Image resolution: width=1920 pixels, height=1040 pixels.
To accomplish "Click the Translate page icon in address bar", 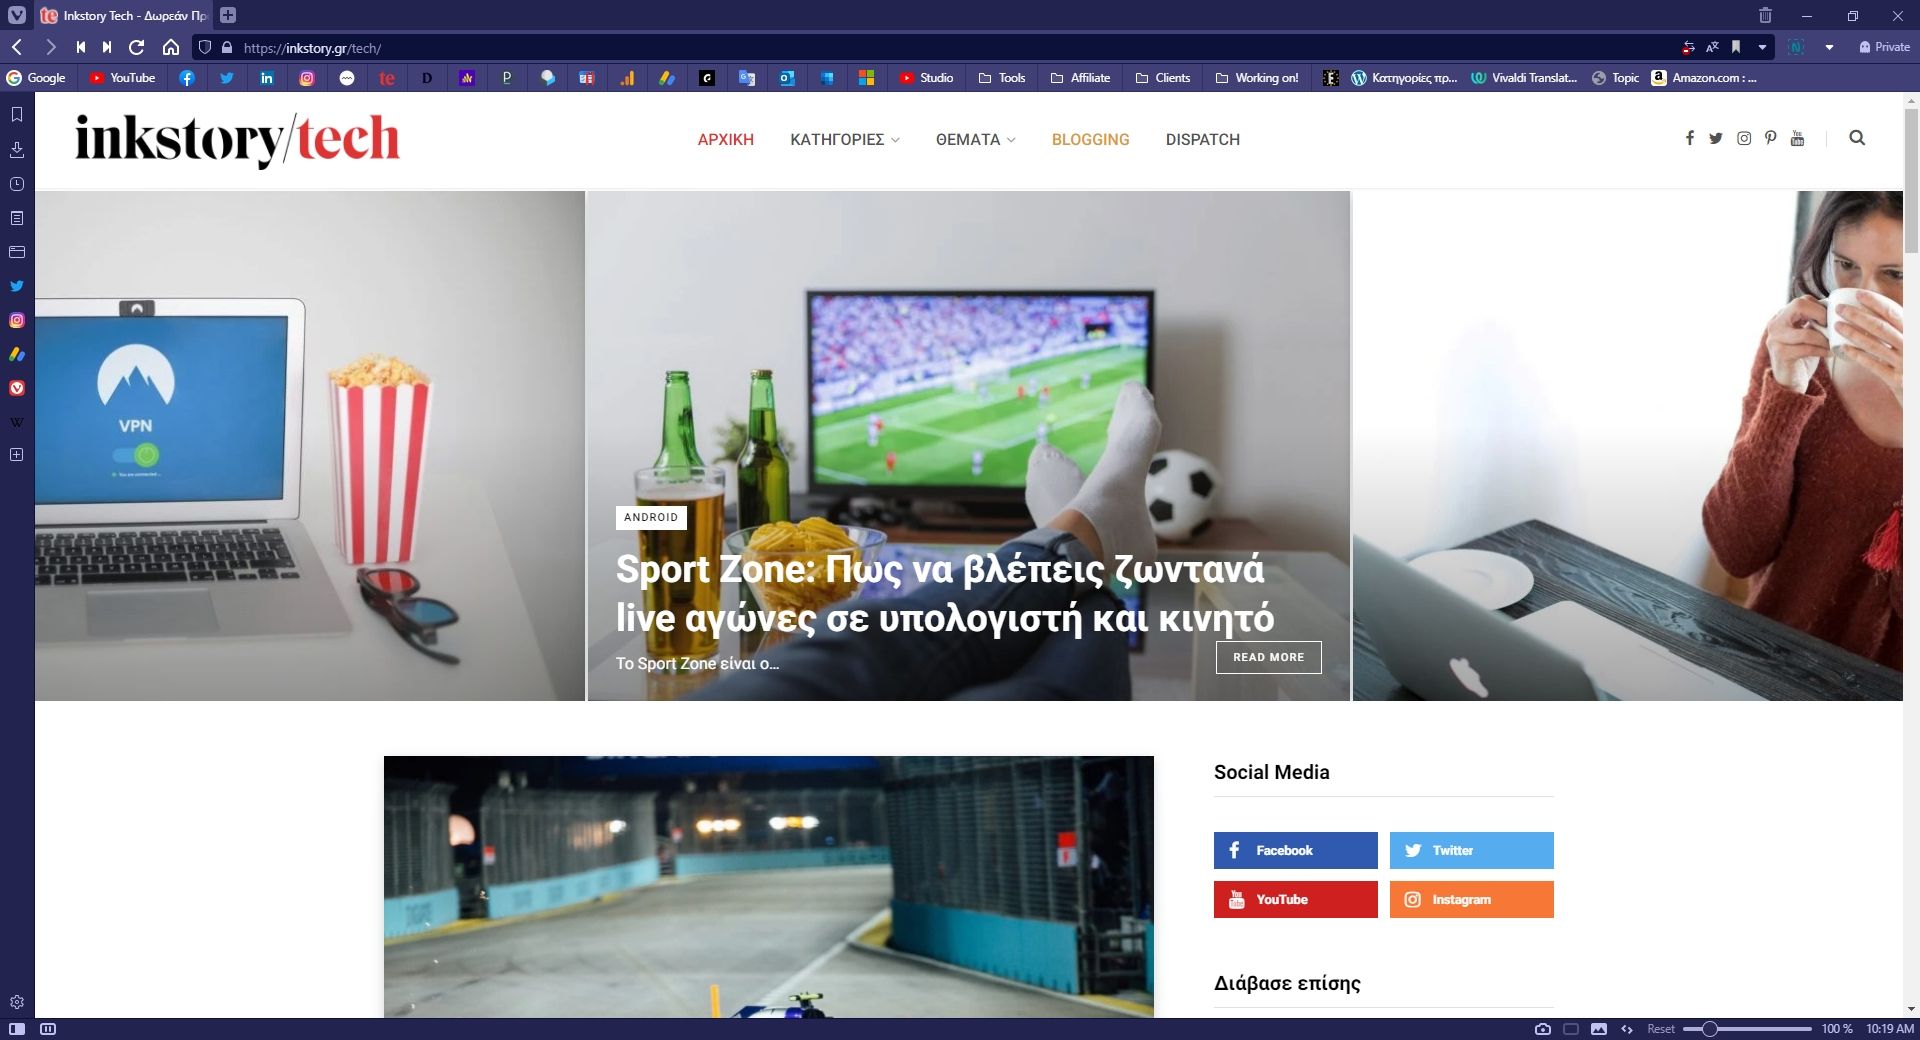I will point(1712,47).
